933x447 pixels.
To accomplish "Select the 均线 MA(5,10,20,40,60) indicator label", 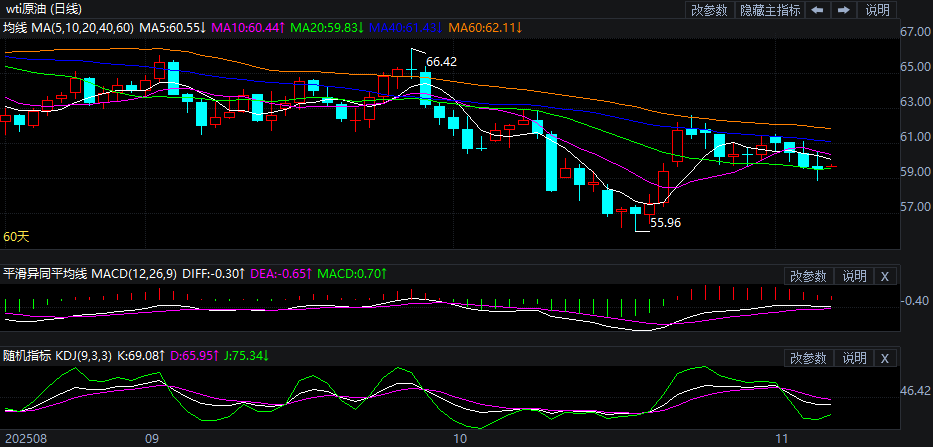I will coord(68,29).
